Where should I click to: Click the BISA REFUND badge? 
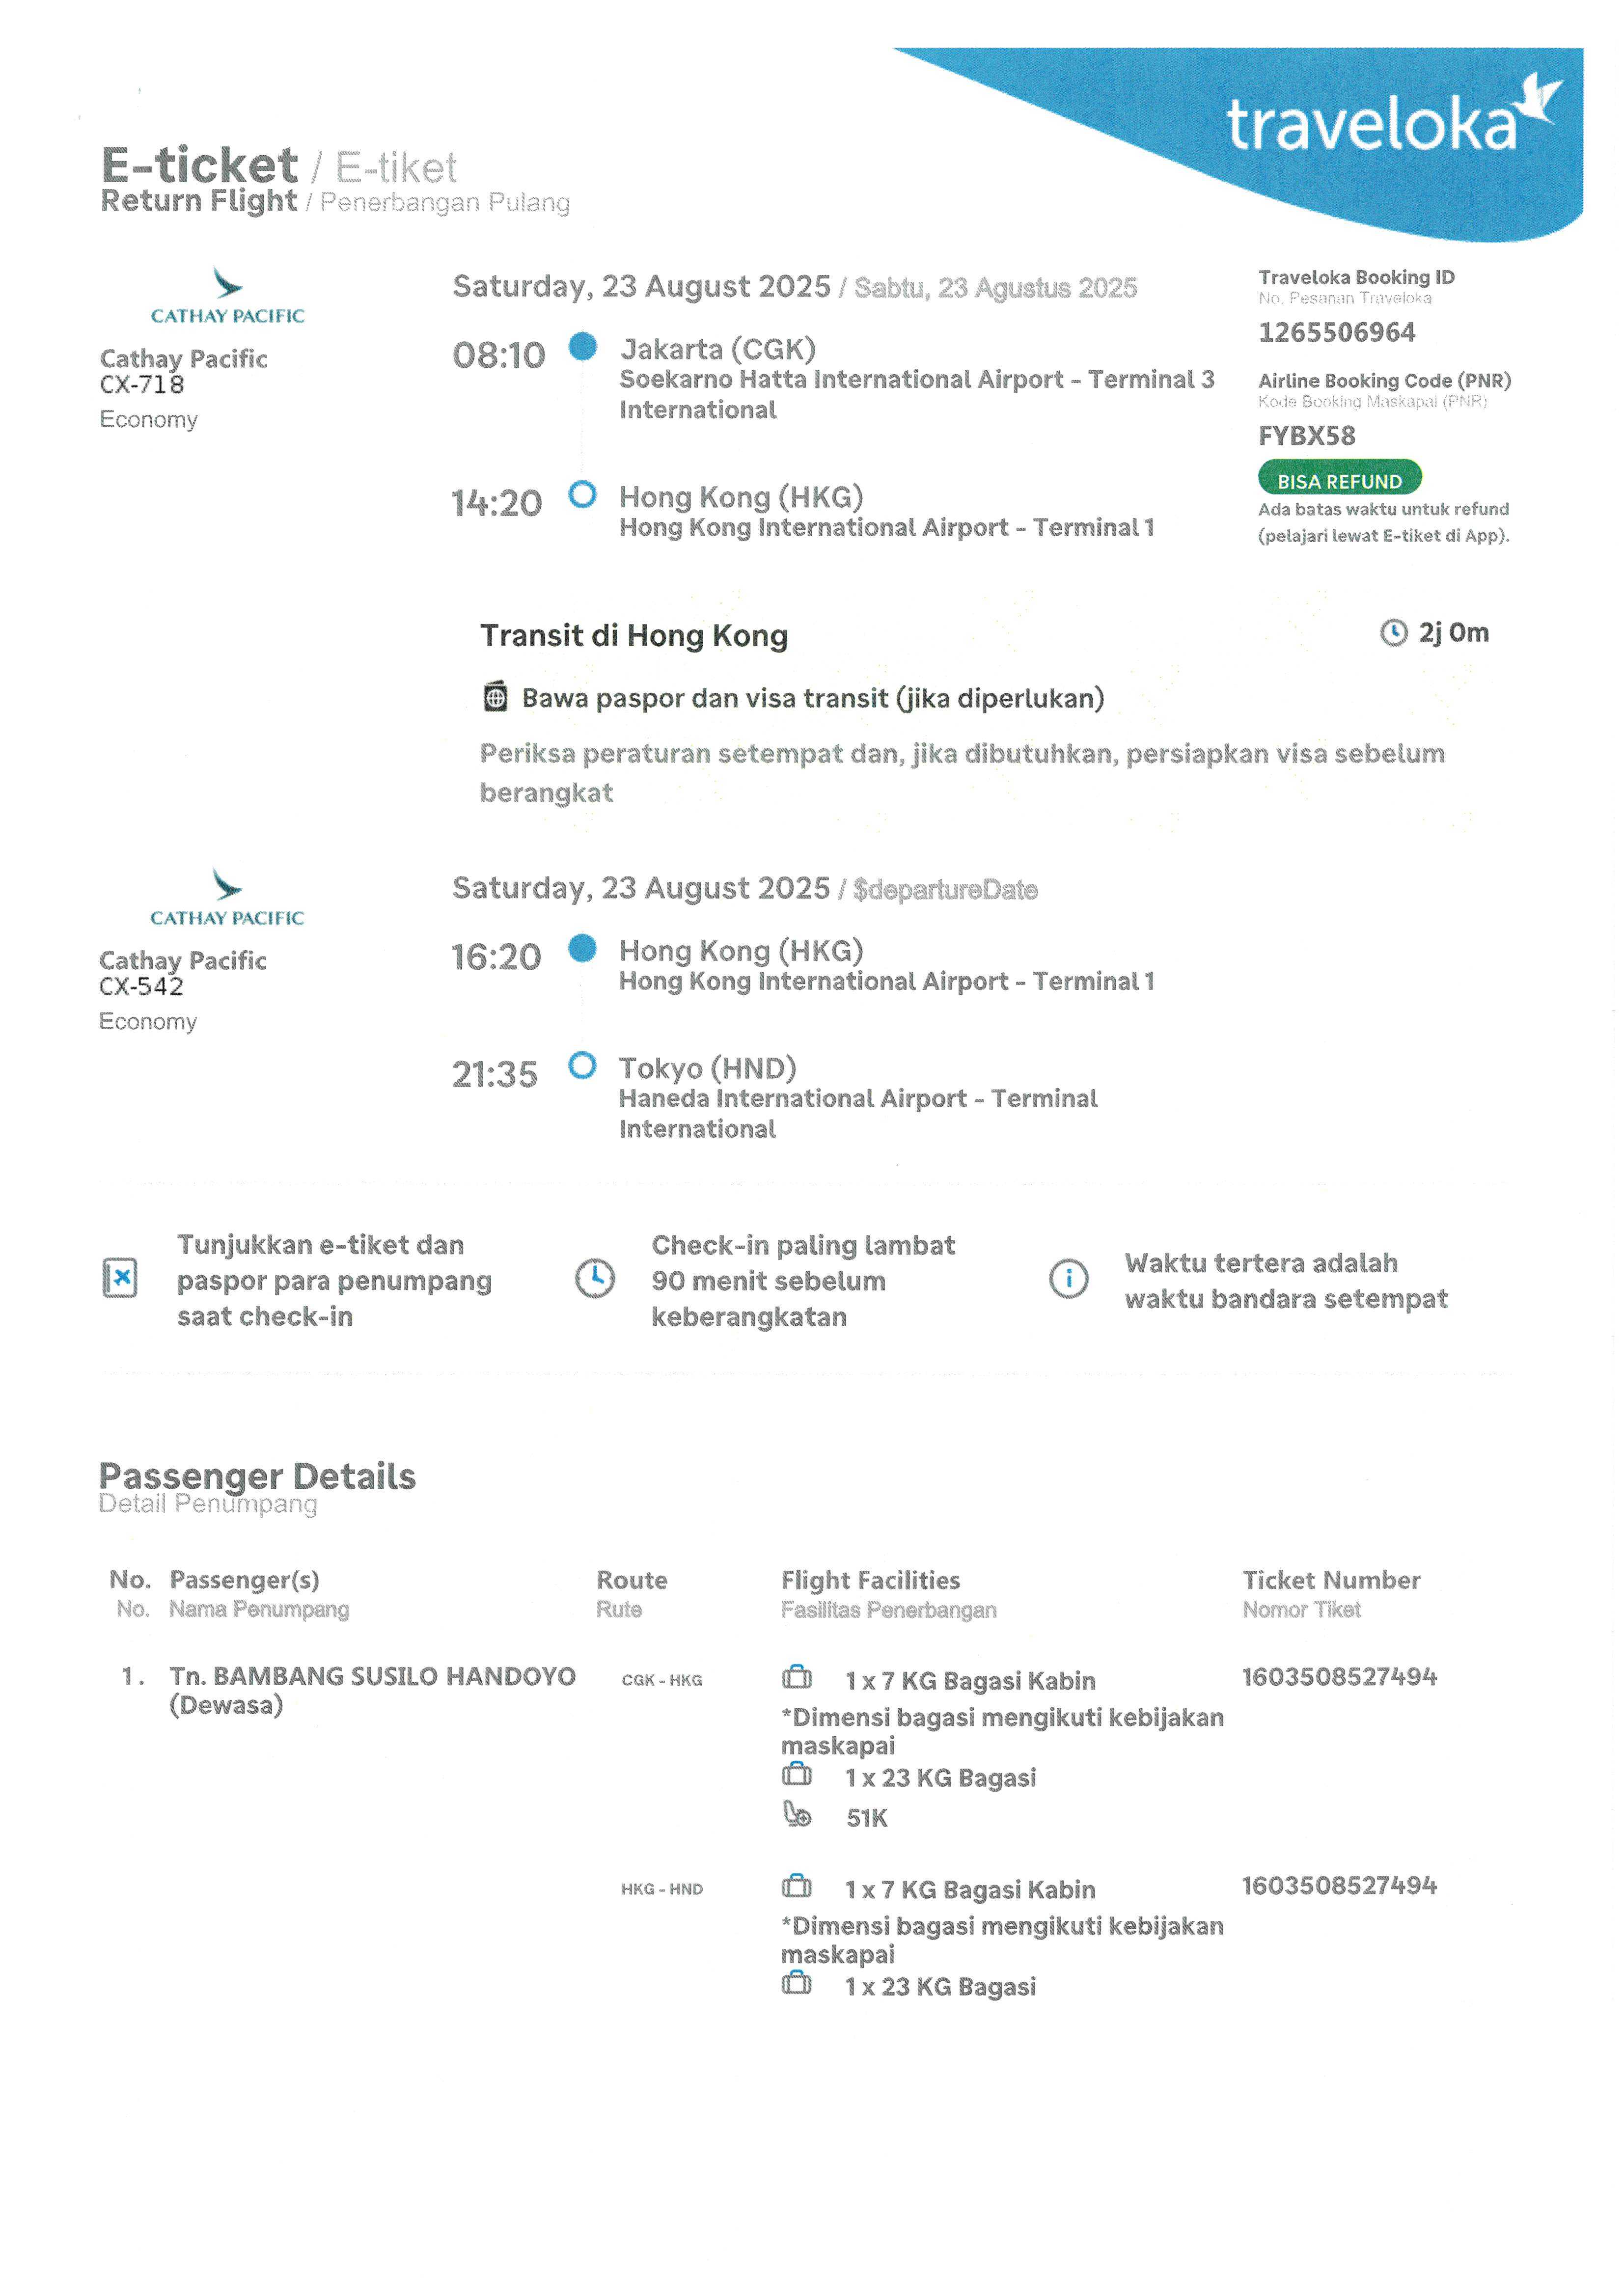click(1339, 479)
